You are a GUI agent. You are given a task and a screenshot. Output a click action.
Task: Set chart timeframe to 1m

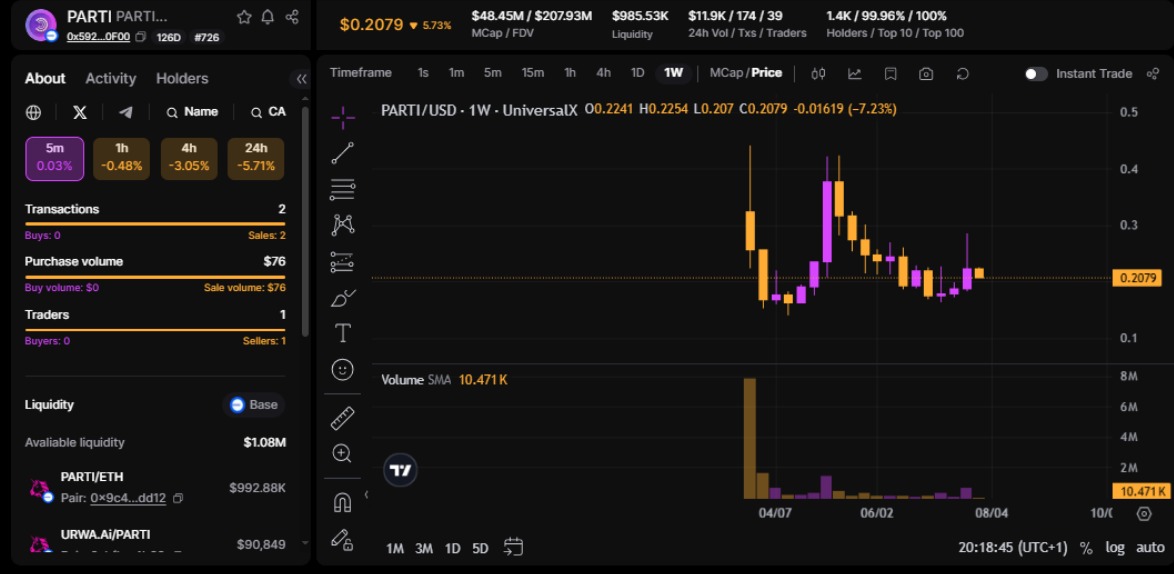coord(456,73)
